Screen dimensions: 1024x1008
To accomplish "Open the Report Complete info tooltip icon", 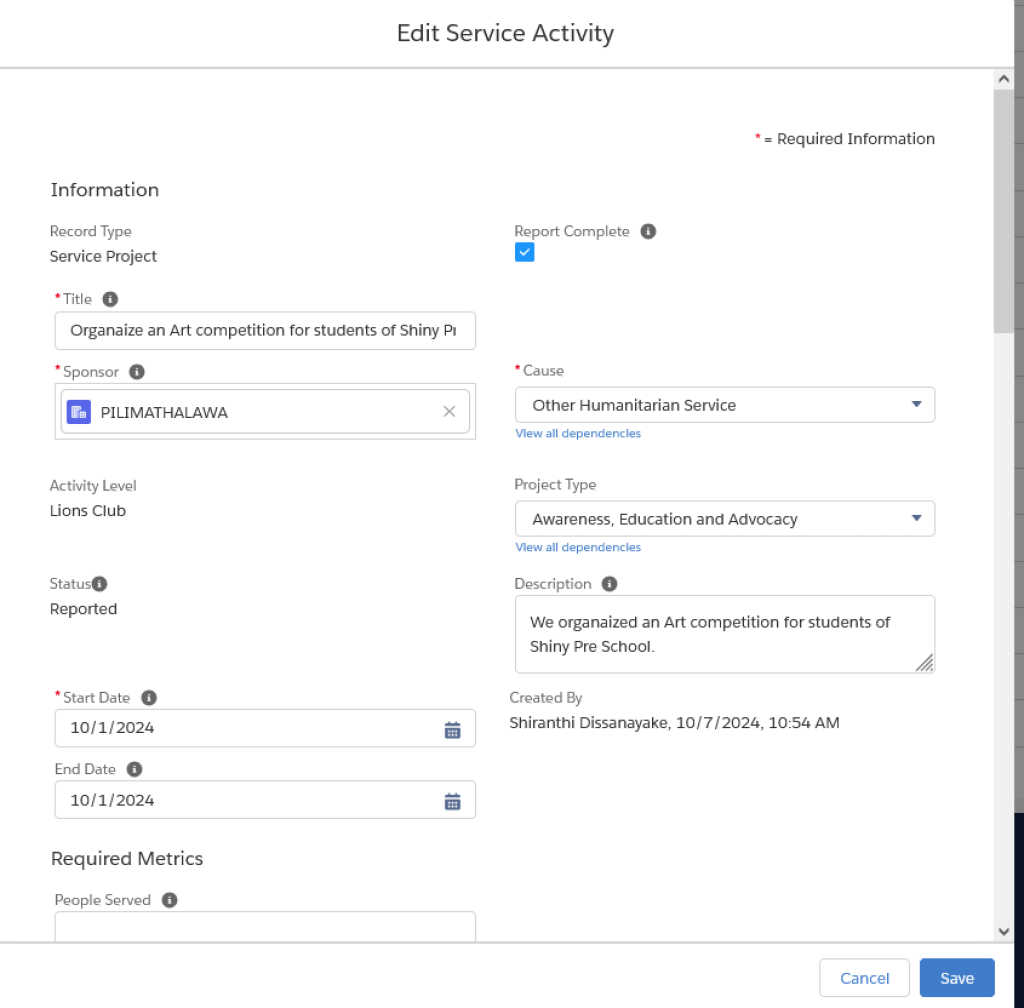I will pyautogui.click(x=648, y=231).
